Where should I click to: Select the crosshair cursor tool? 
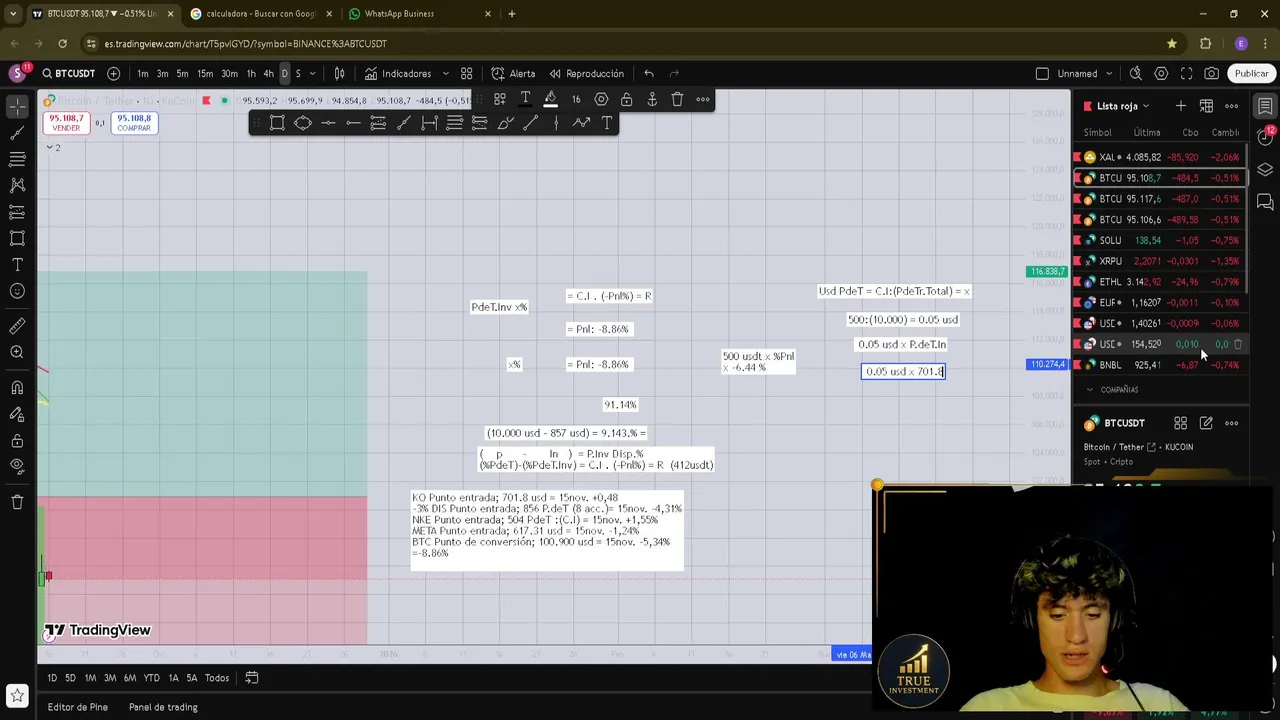[x=17, y=106]
